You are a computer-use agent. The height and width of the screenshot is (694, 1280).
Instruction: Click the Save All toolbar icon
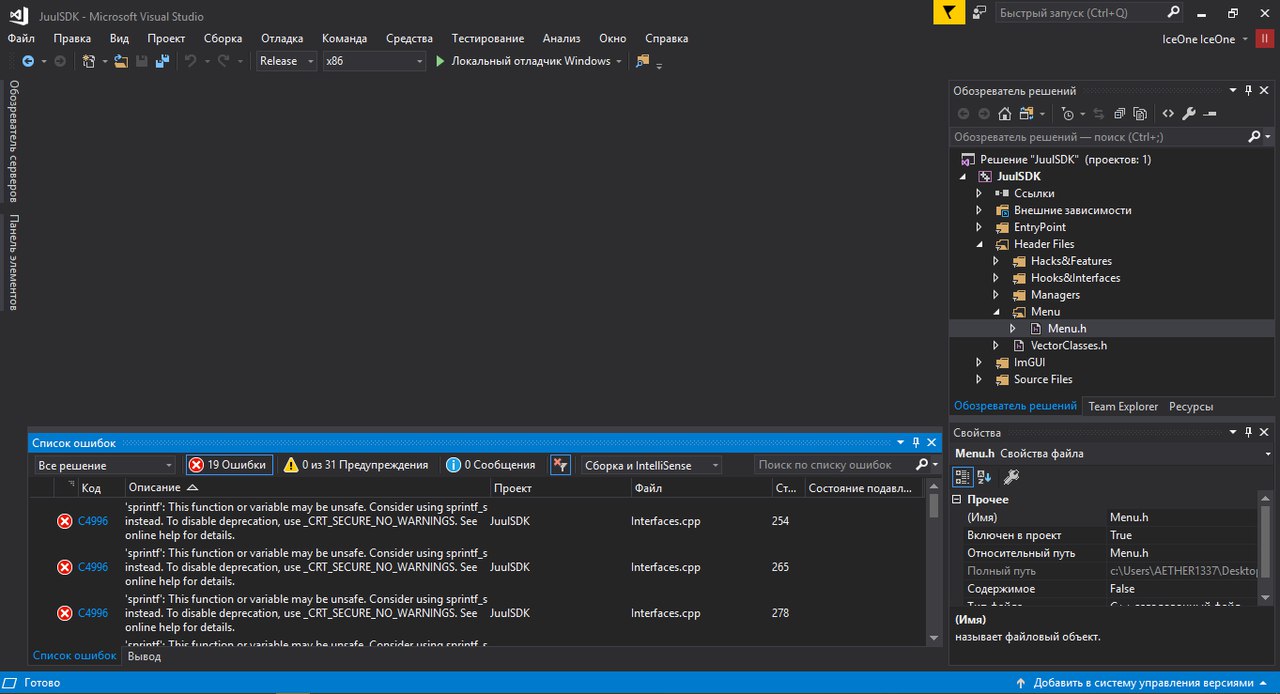coord(161,61)
